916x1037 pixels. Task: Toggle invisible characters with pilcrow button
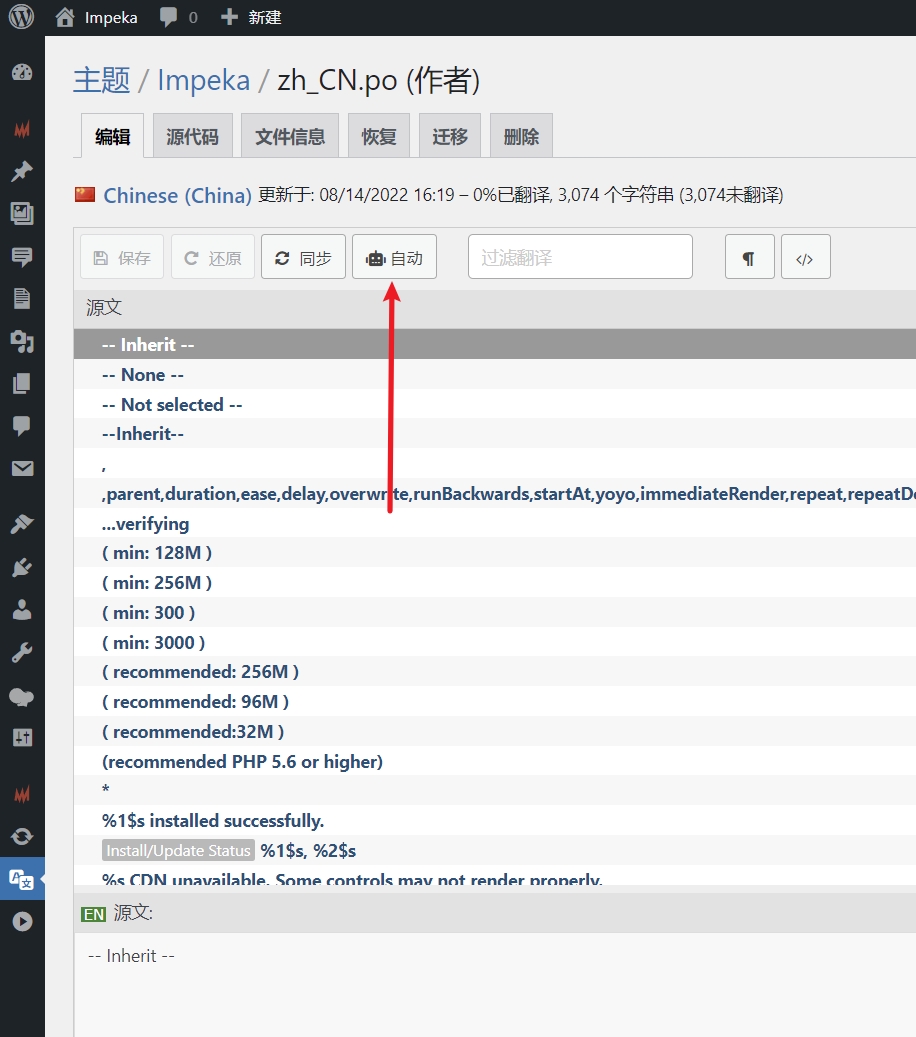pyautogui.click(x=749, y=258)
